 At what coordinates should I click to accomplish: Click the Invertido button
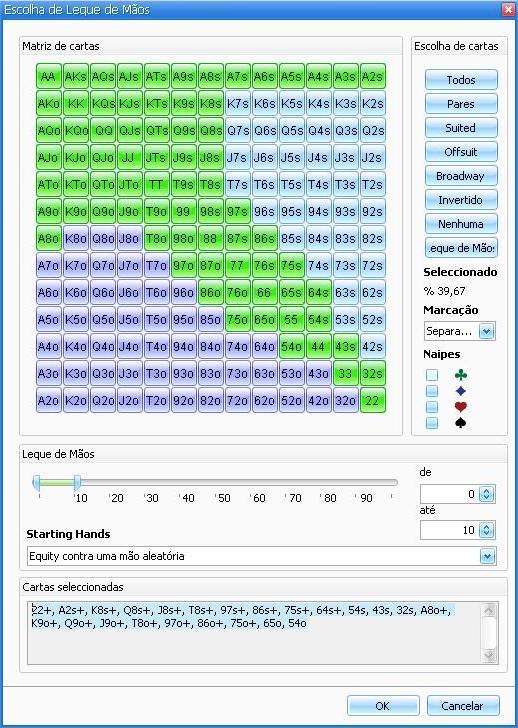pos(461,200)
